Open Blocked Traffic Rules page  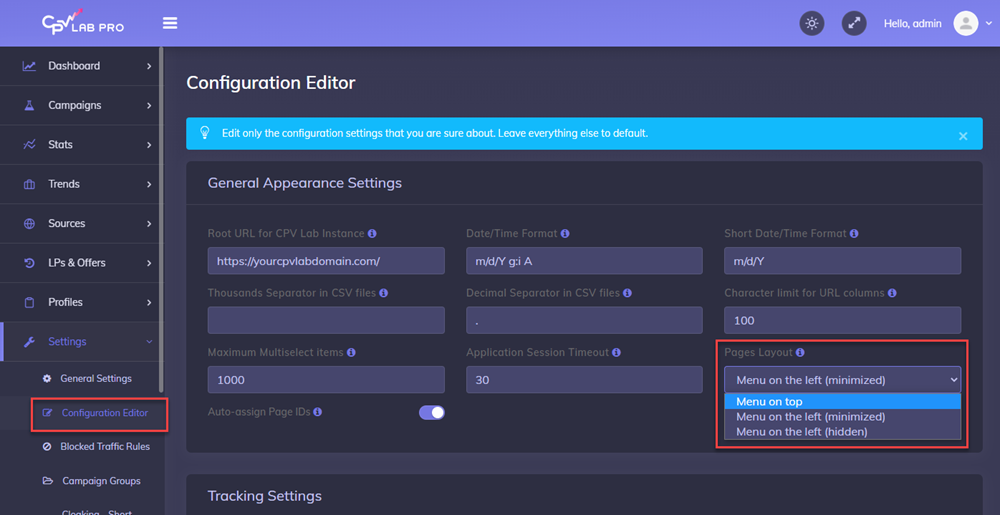click(105, 447)
